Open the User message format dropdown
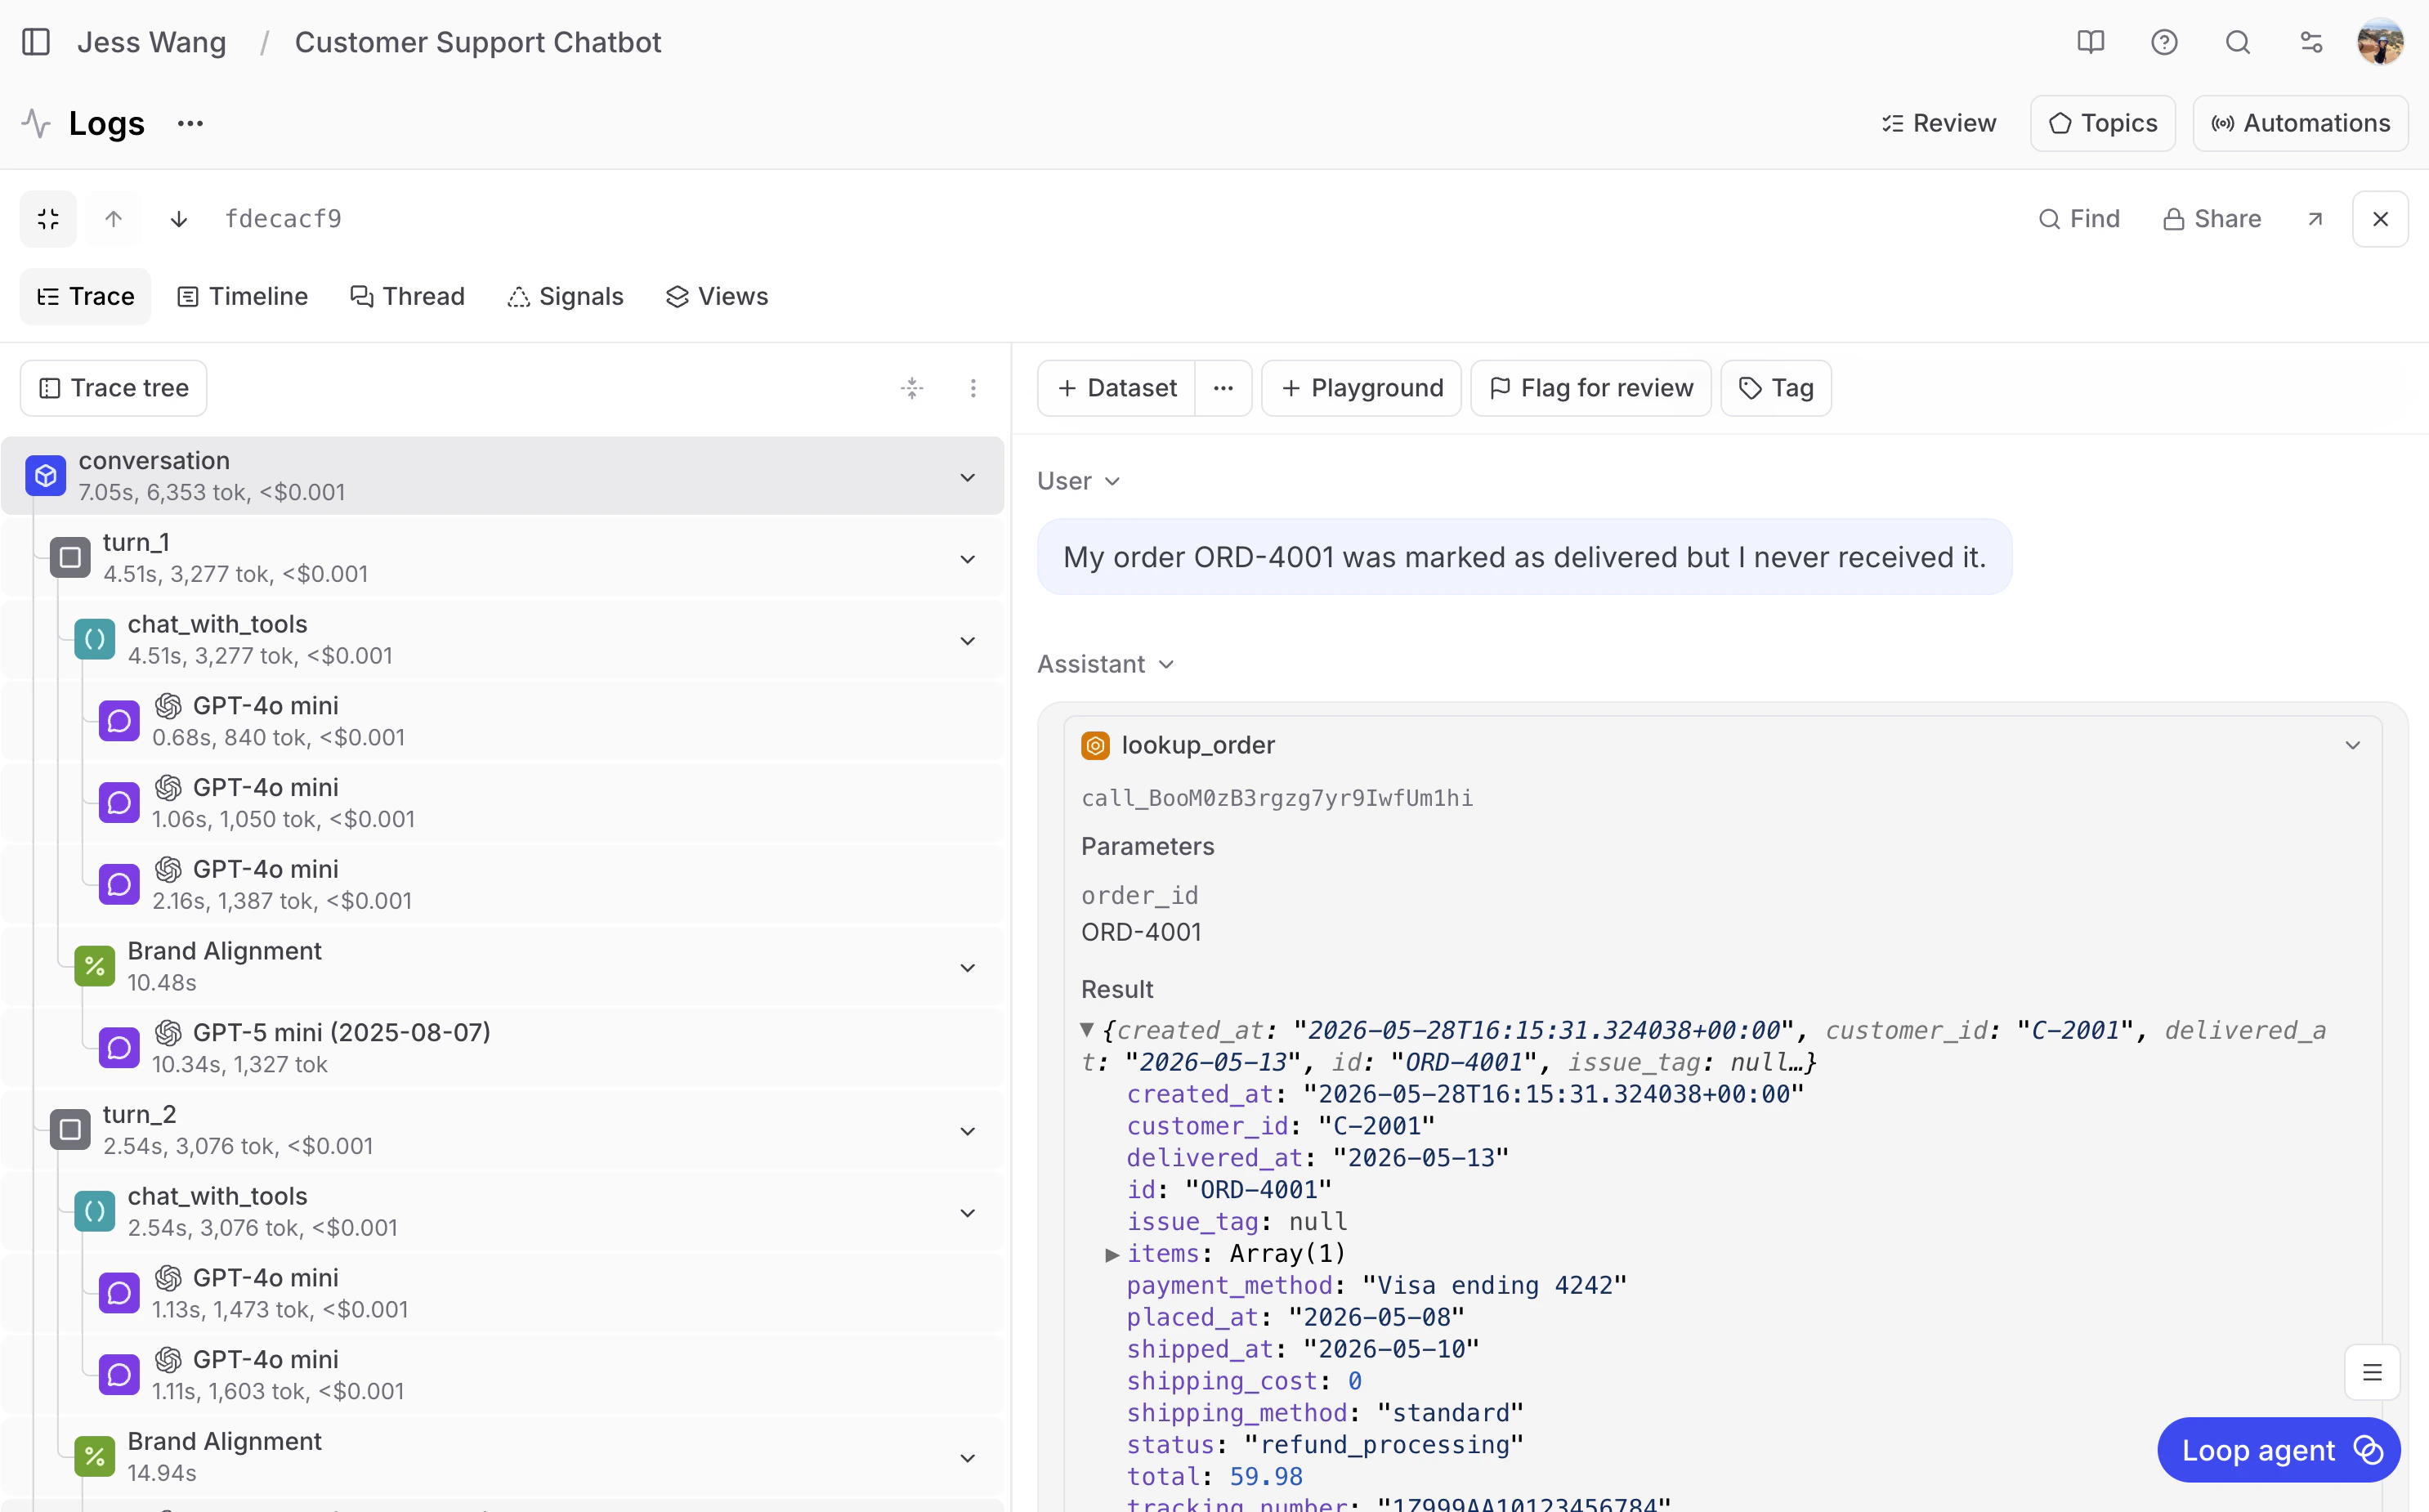The image size is (2429, 1512). pyautogui.click(x=1078, y=481)
